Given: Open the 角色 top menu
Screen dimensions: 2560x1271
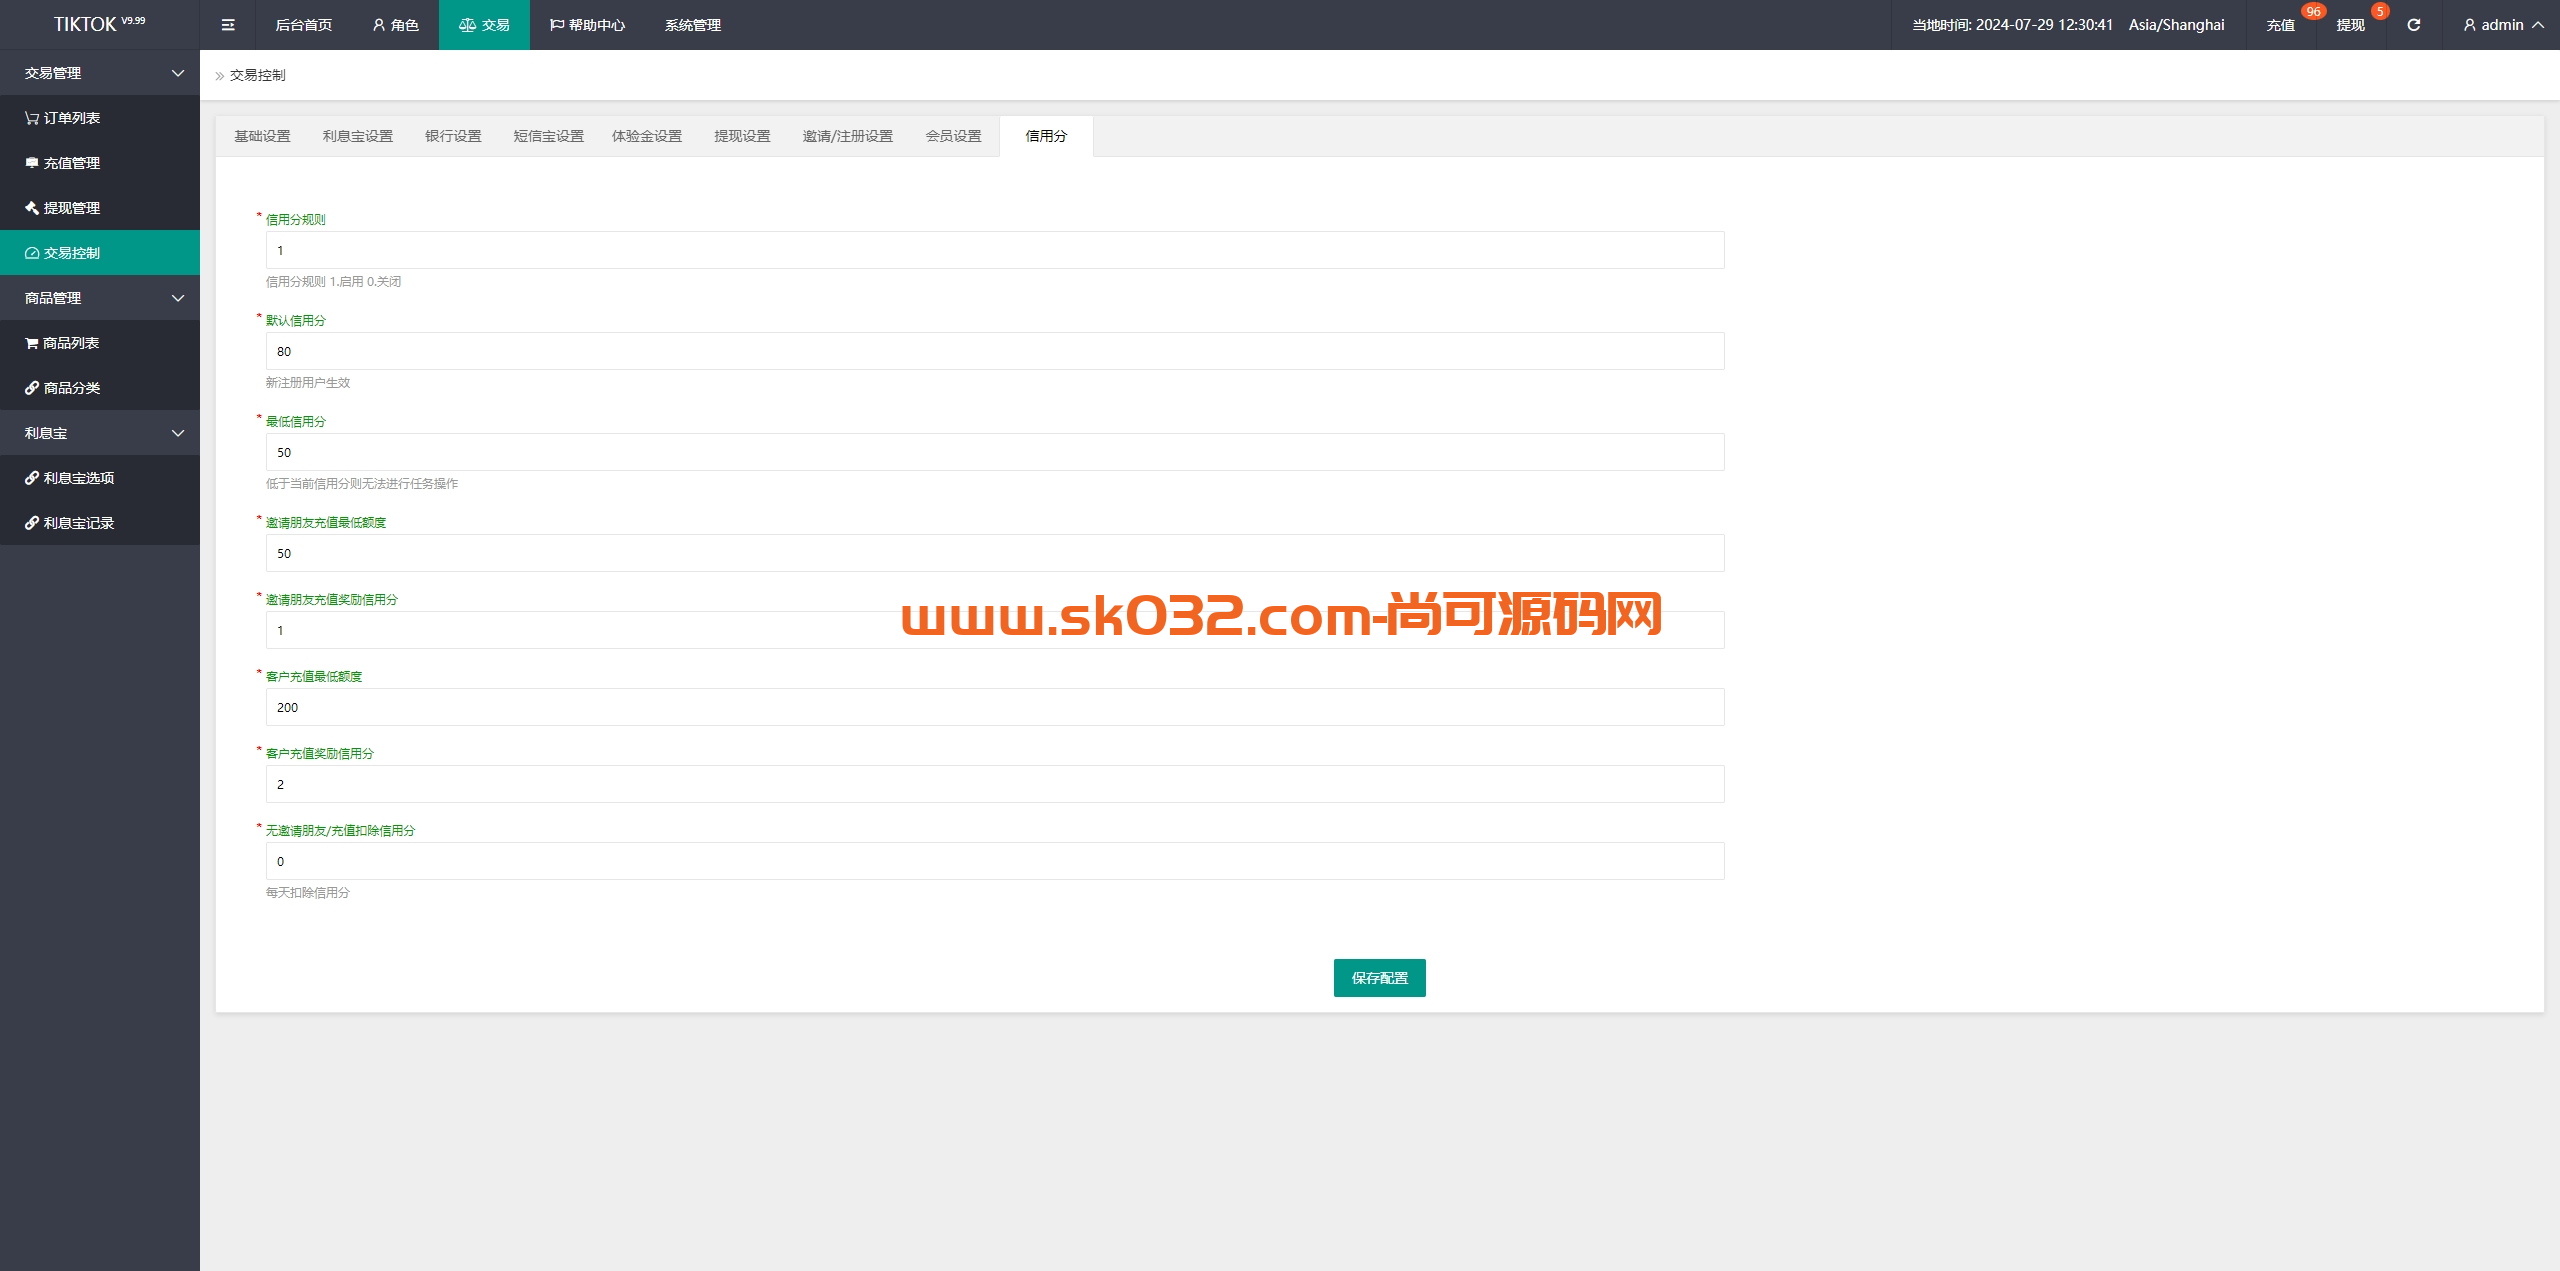Looking at the screenshot, I should coord(395,25).
